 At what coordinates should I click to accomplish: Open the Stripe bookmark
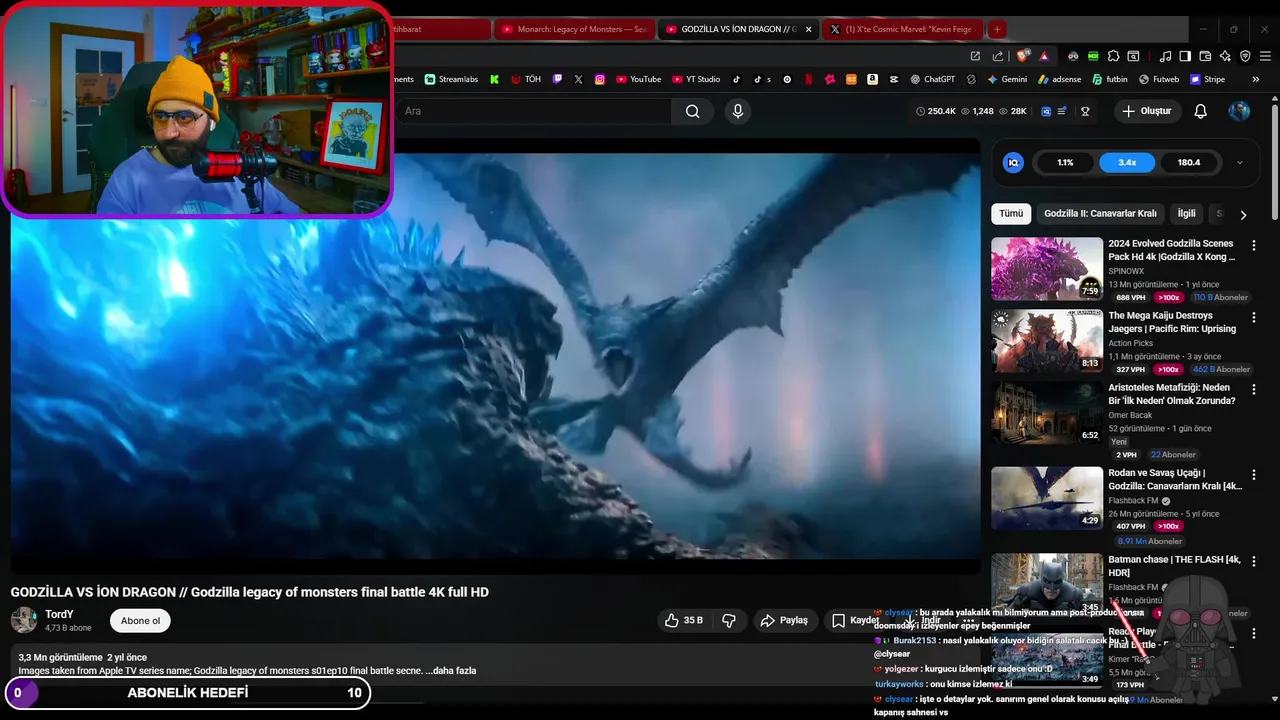[x=1207, y=79]
